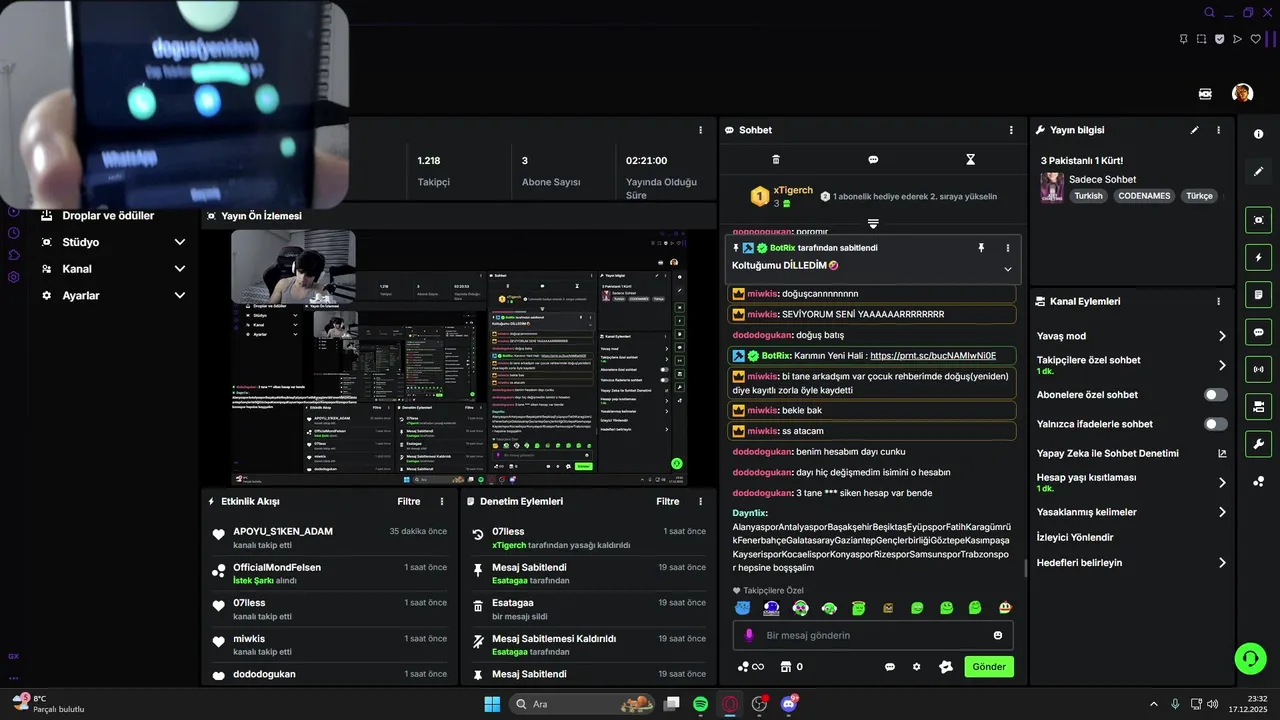Open Yasaklanmış kelimeler arrow
The image size is (1280, 720).
[1222, 512]
